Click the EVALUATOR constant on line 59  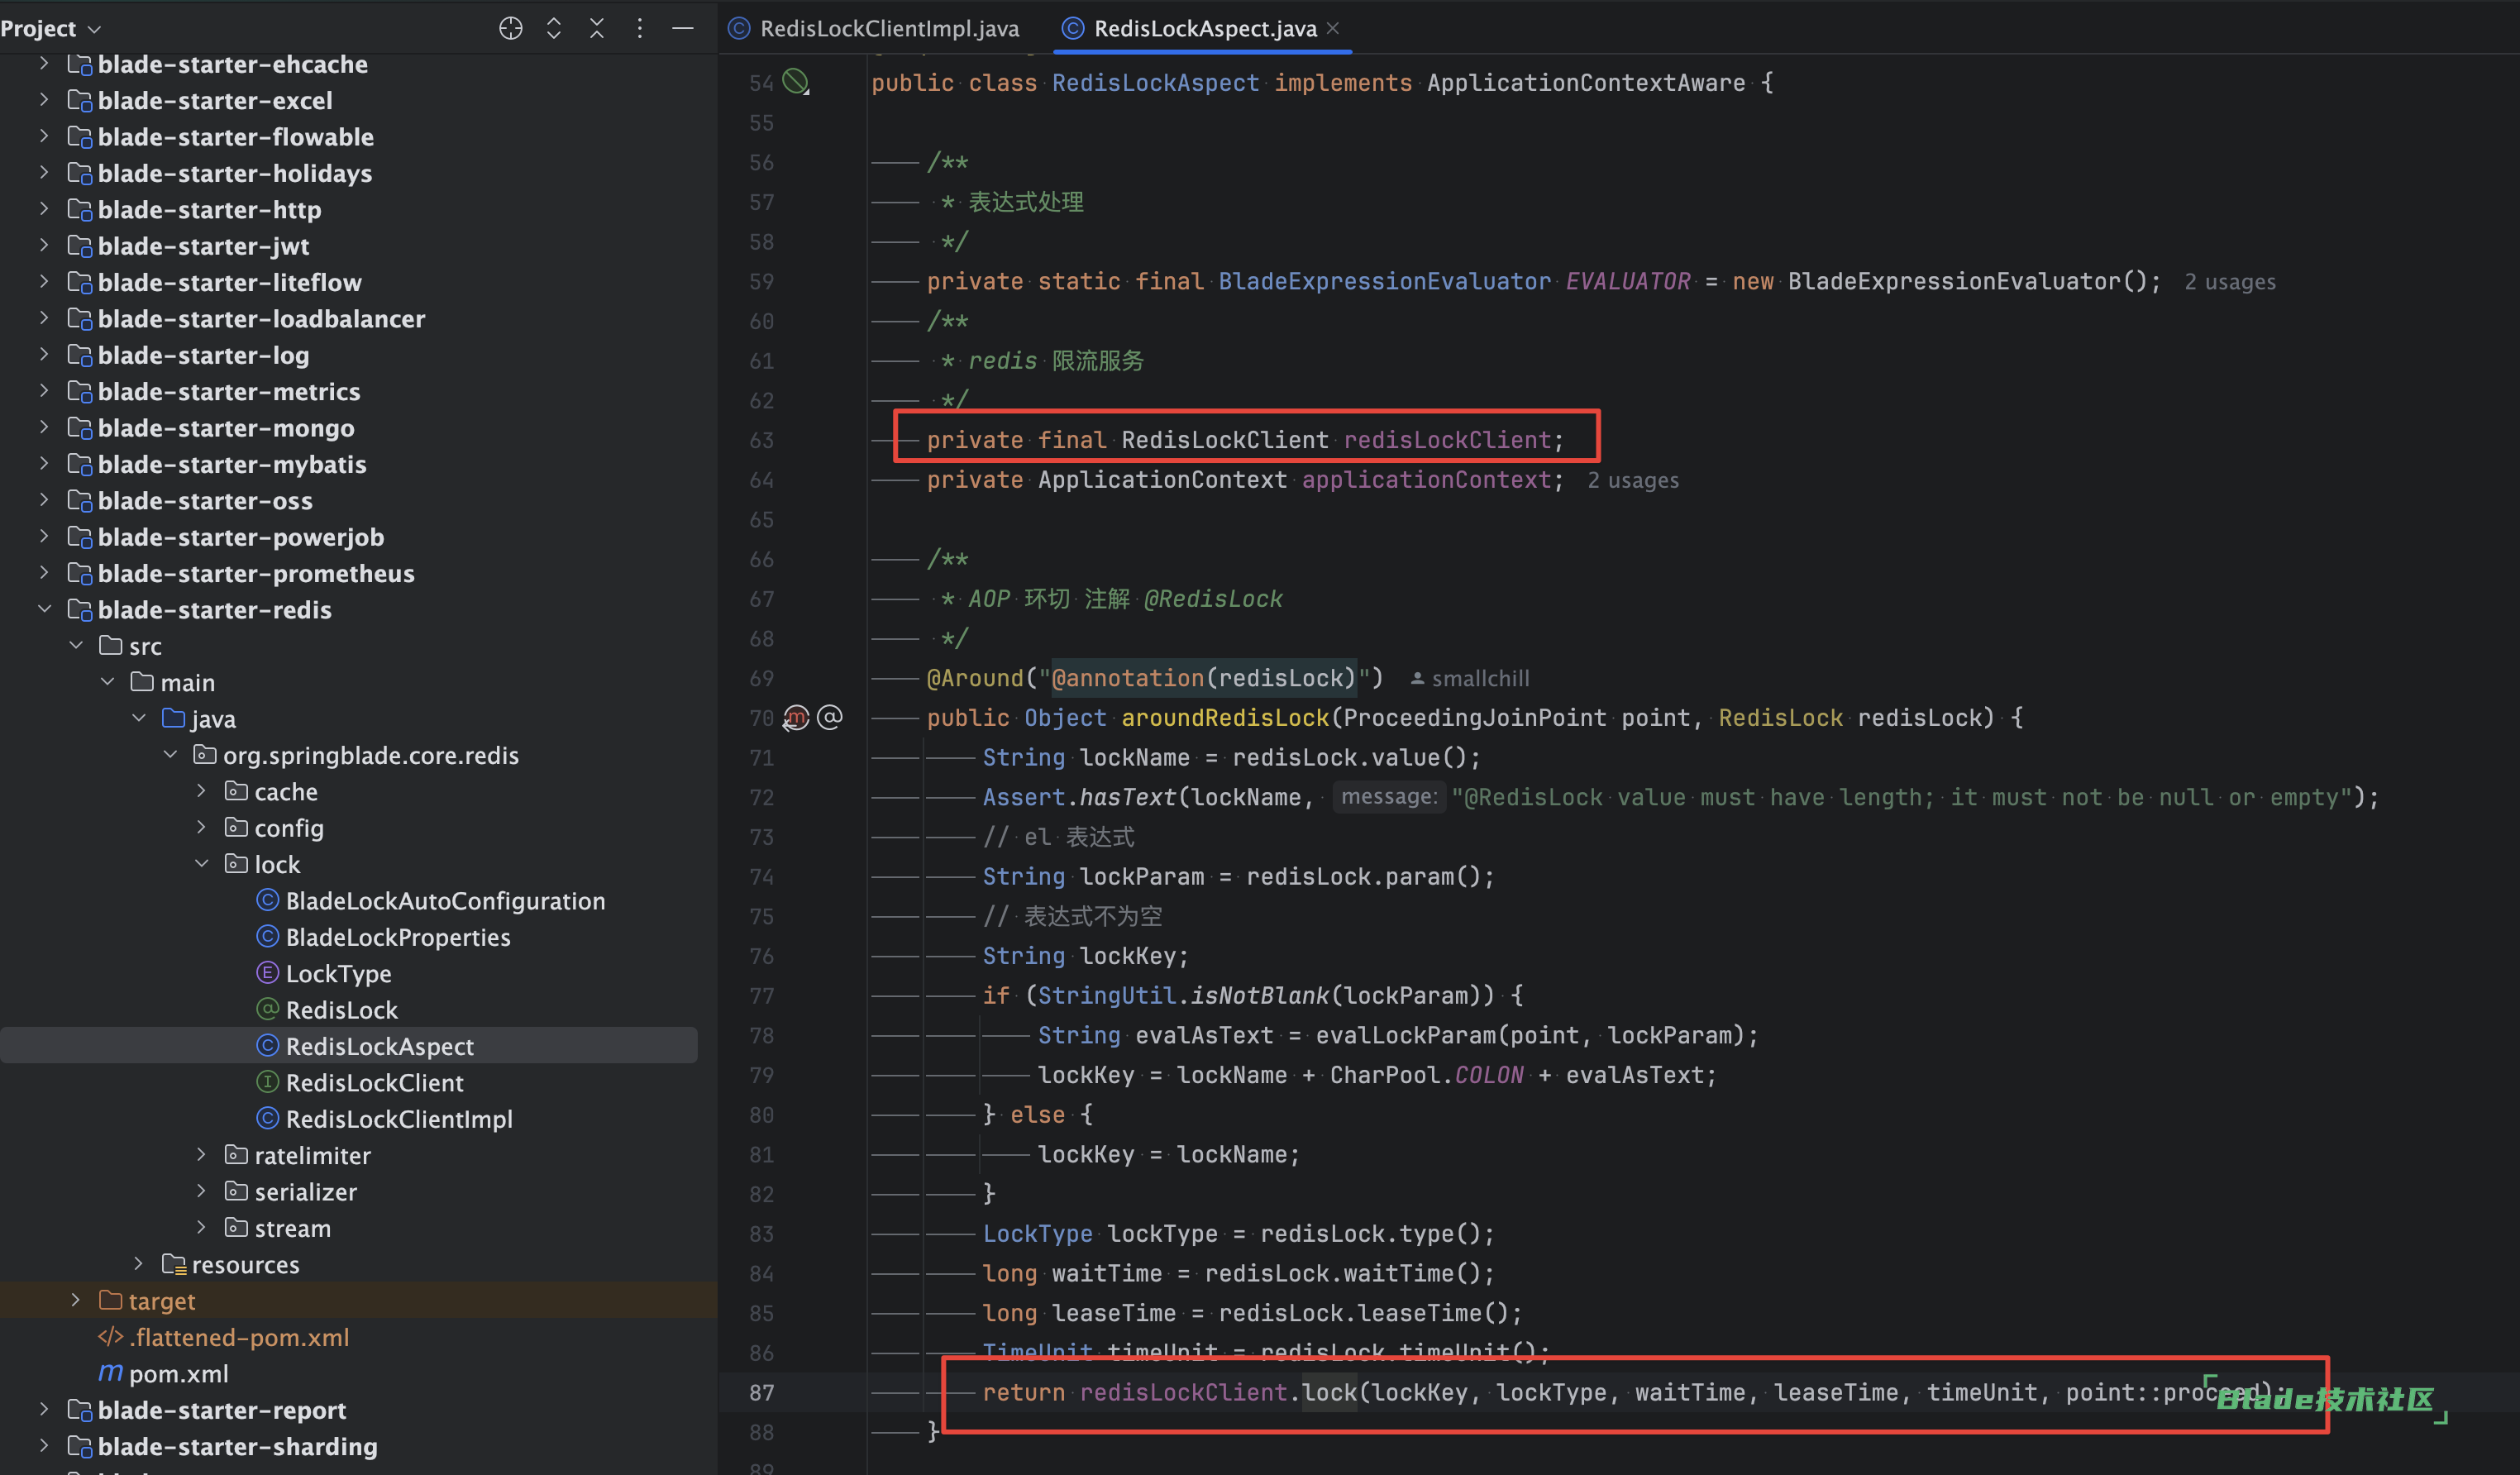coord(1627,281)
